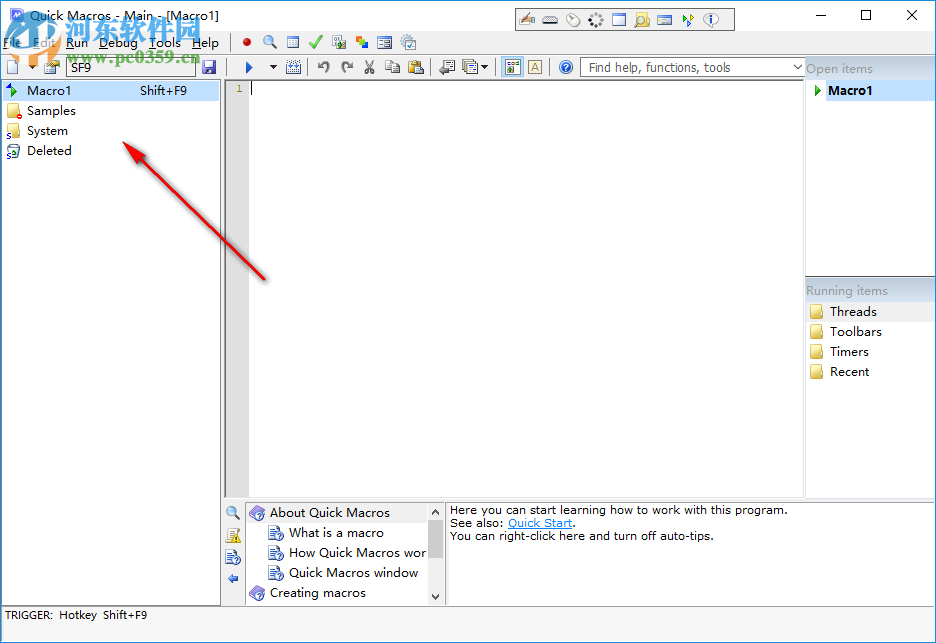Viewport: 936px width, 643px height.
Task: Click the Cut scissors icon
Action: [370, 67]
